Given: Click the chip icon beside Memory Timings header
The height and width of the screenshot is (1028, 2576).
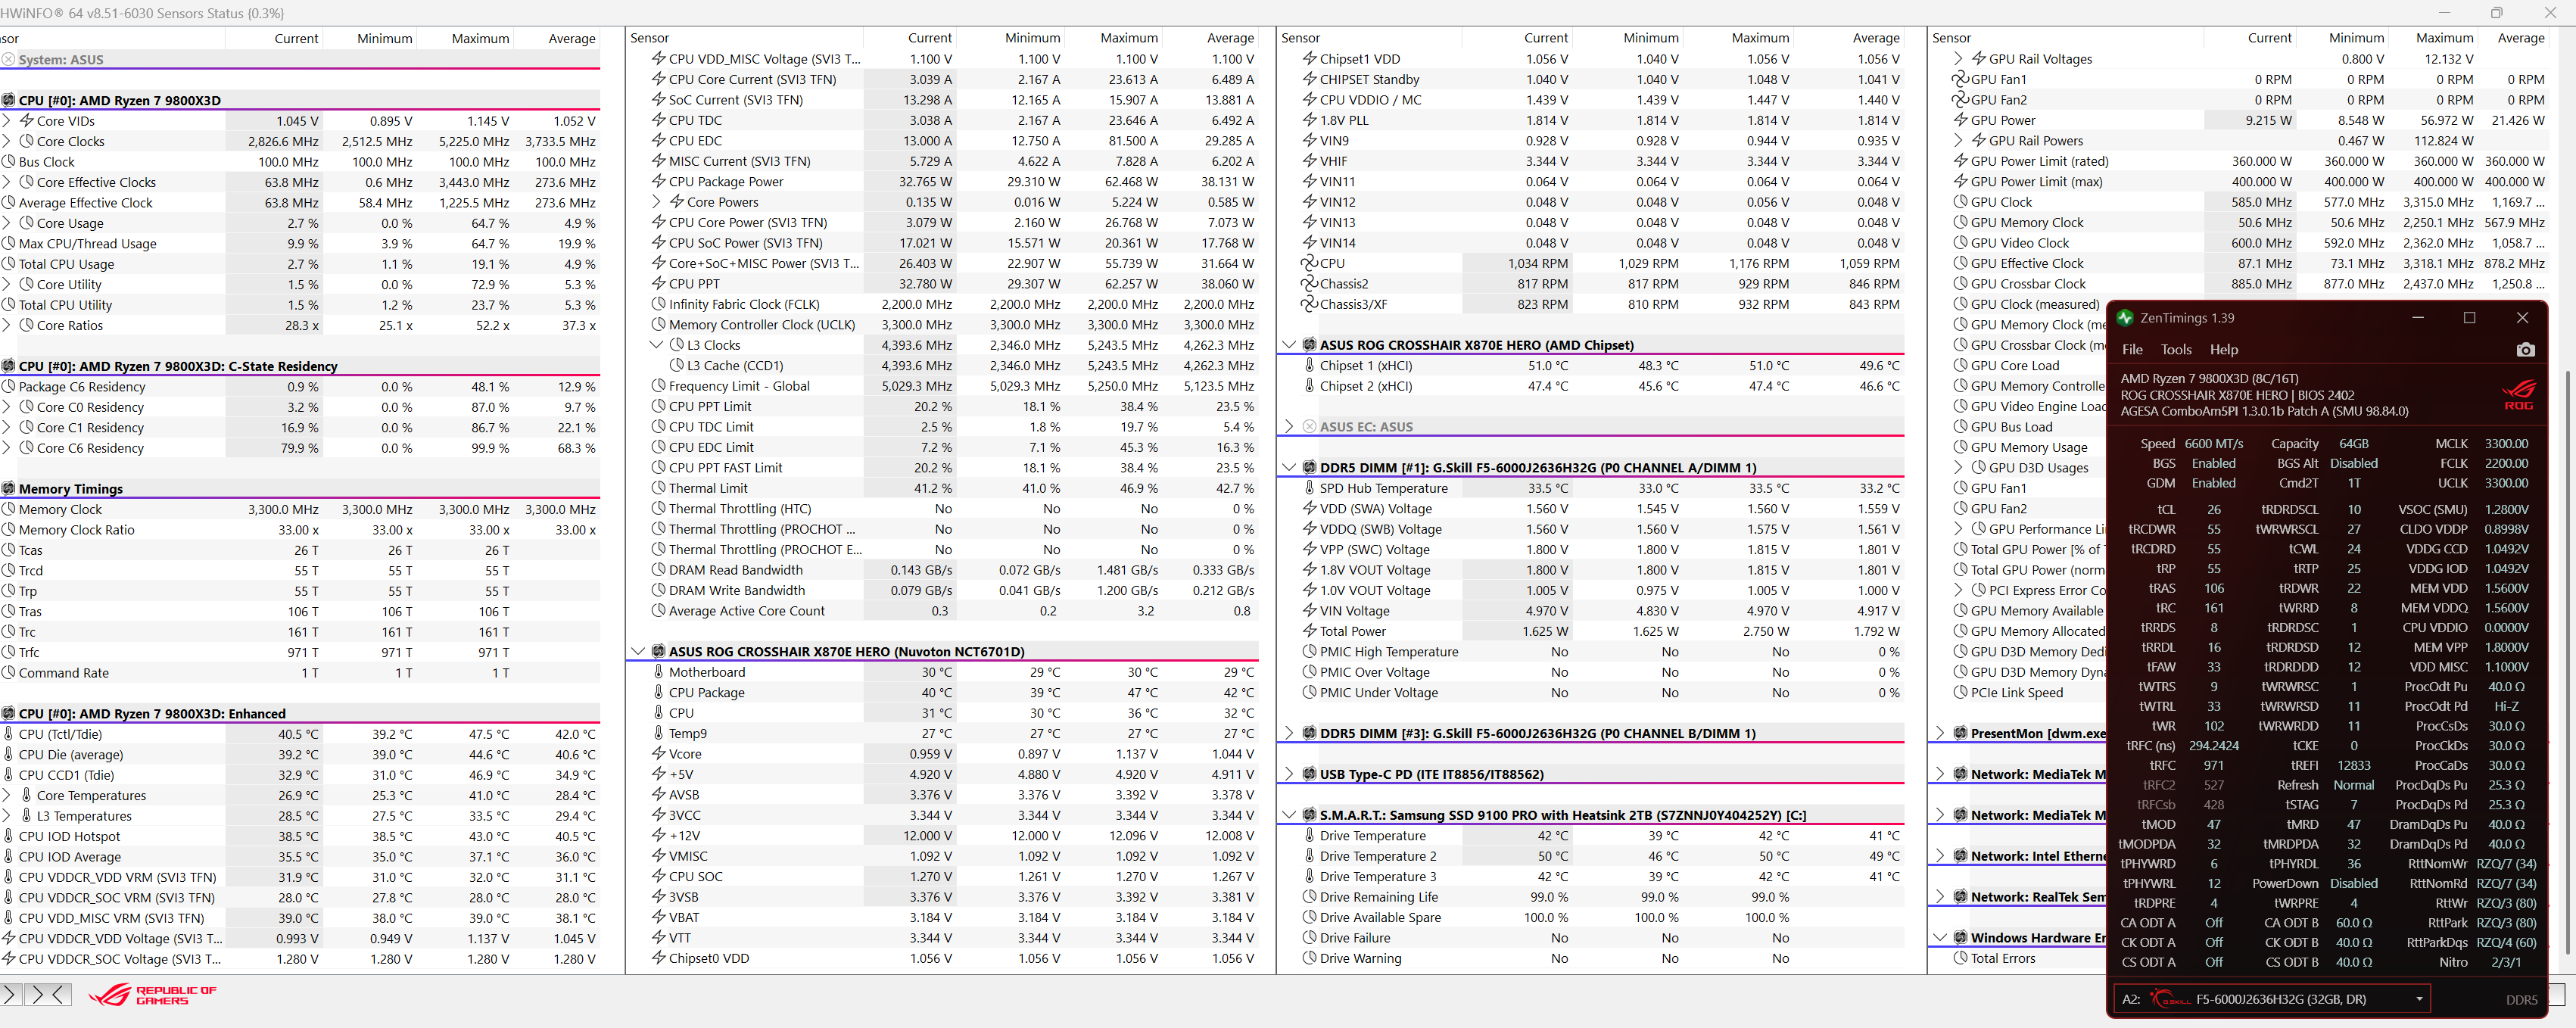Looking at the screenshot, I should (x=8, y=489).
